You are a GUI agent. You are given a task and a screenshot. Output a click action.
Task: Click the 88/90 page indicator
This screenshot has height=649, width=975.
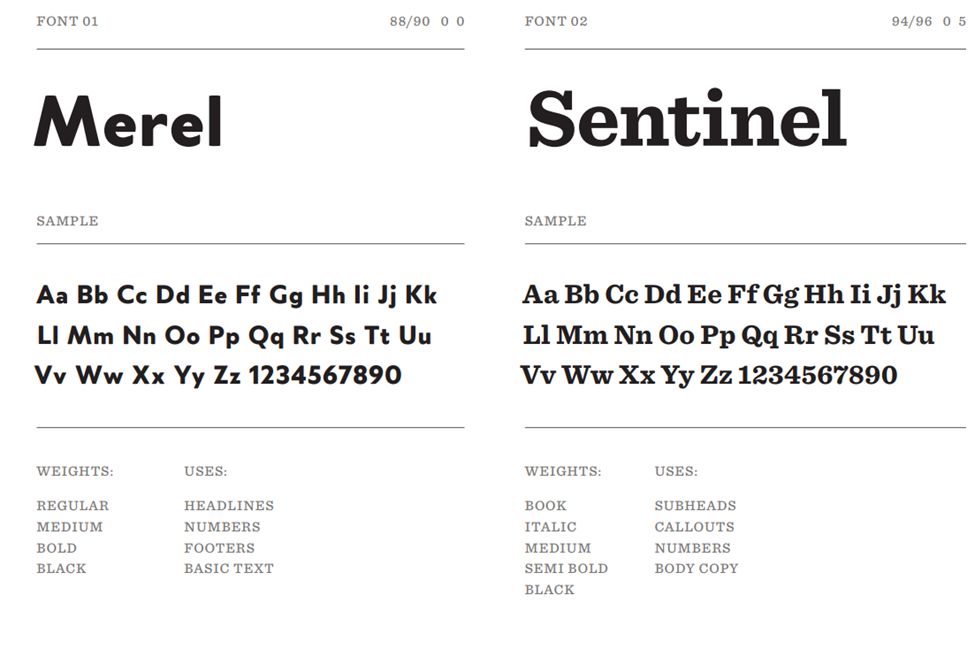410,21
